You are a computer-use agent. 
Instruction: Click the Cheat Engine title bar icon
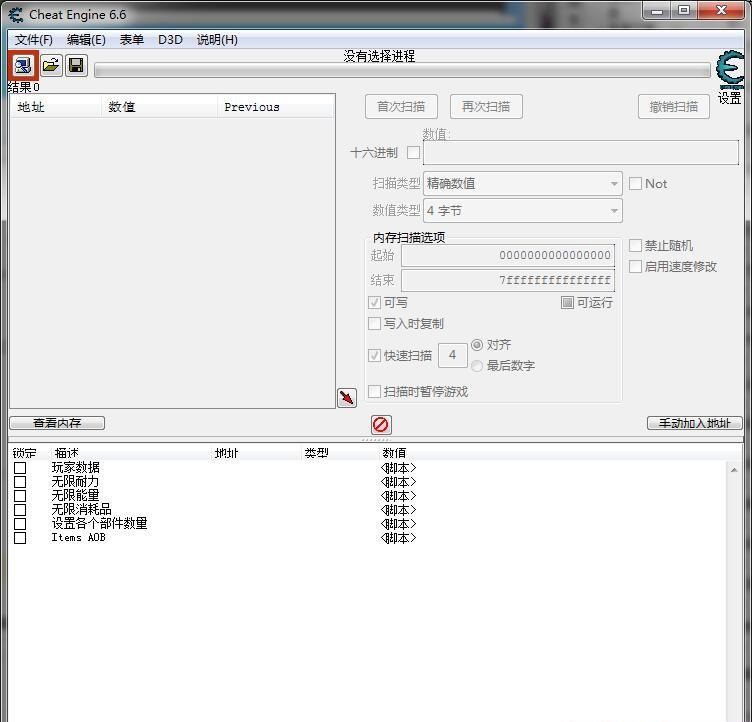pyautogui.click(x=15, y=15)
